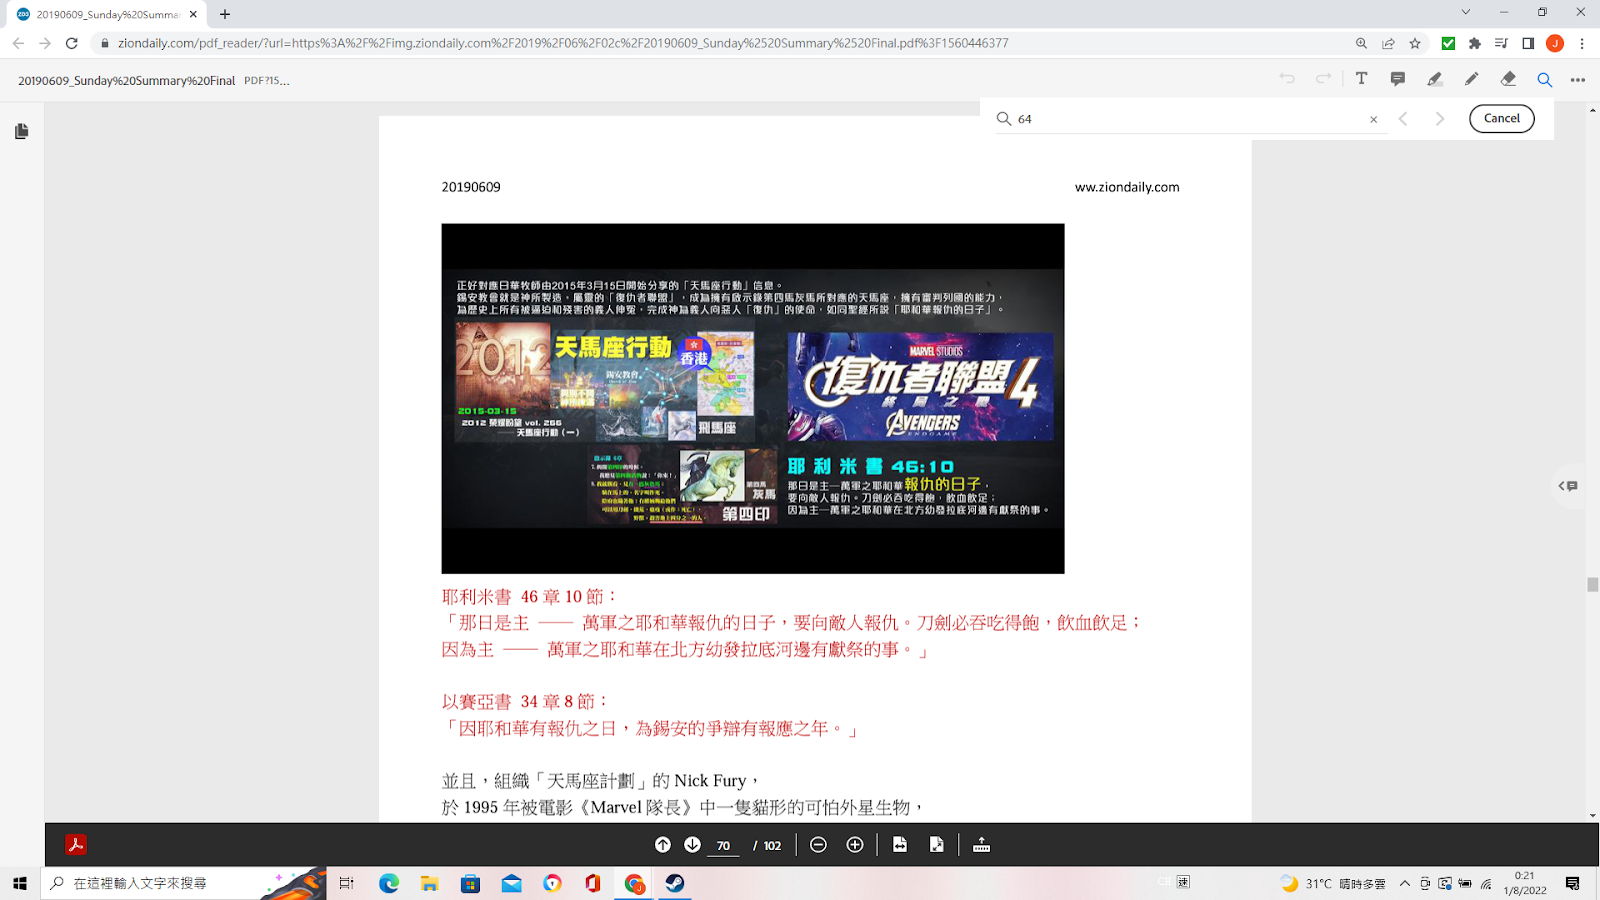Go to previous page using up arrow
This screenshot has width=1600, height=900.
663,845
